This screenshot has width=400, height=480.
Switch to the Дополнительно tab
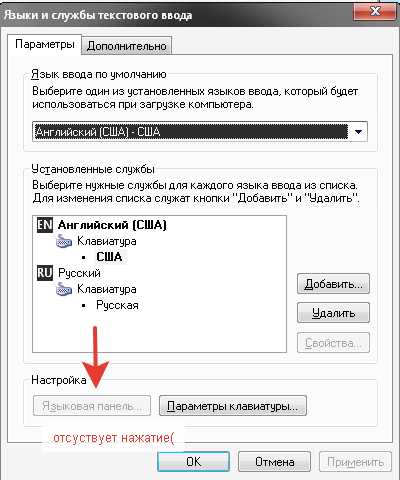pyautogui.click(x=127, y=46)
